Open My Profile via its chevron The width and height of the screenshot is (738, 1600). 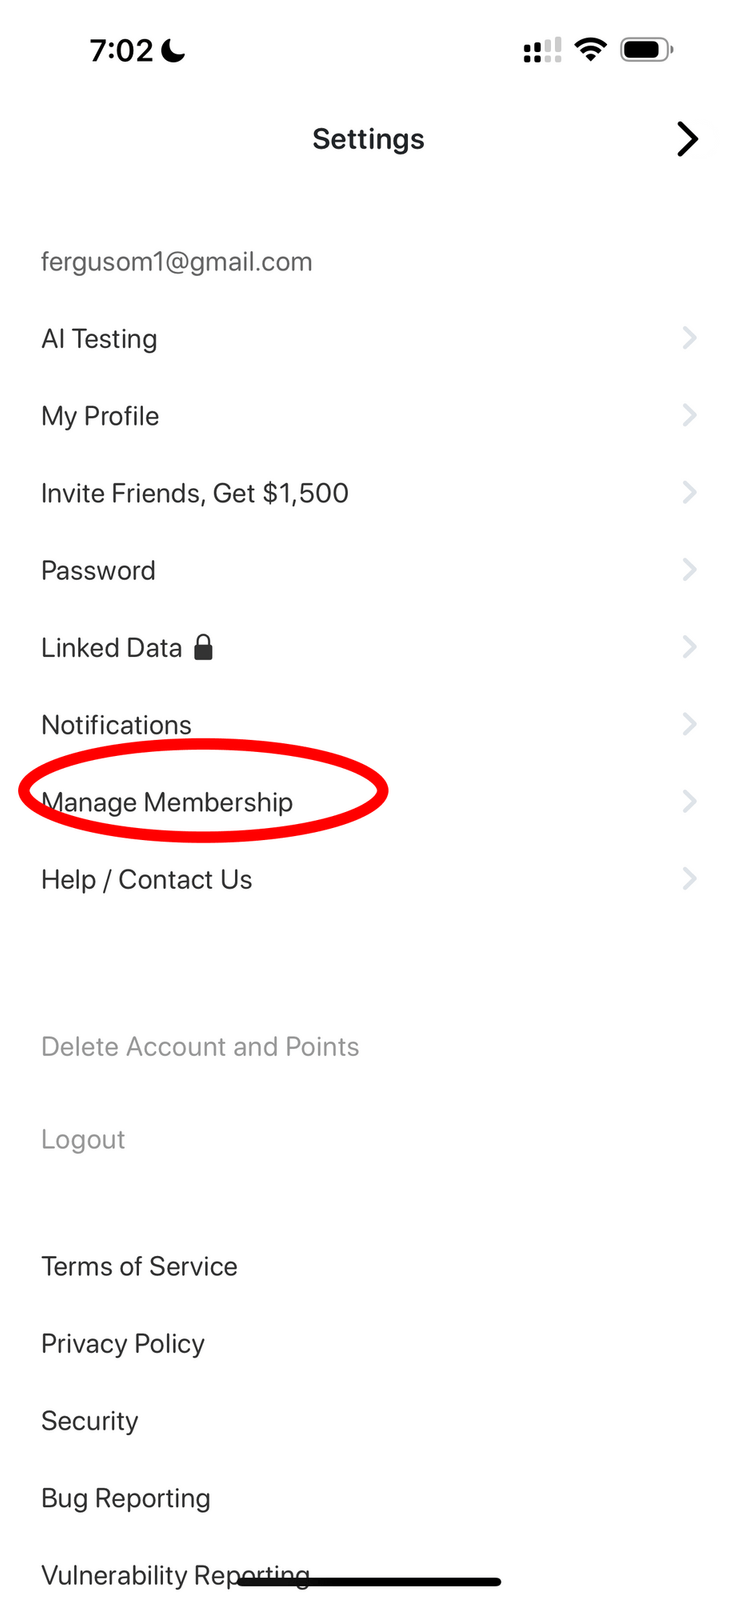(689, 415)
